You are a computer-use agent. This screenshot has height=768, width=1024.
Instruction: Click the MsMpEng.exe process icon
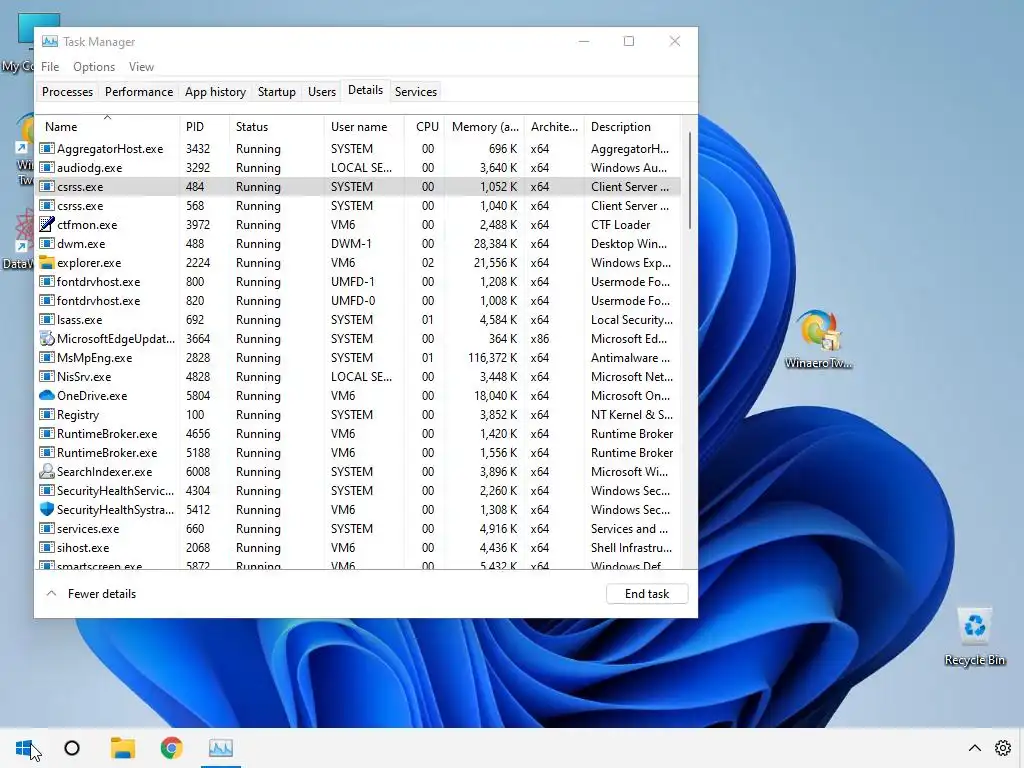tap(46, 357)
